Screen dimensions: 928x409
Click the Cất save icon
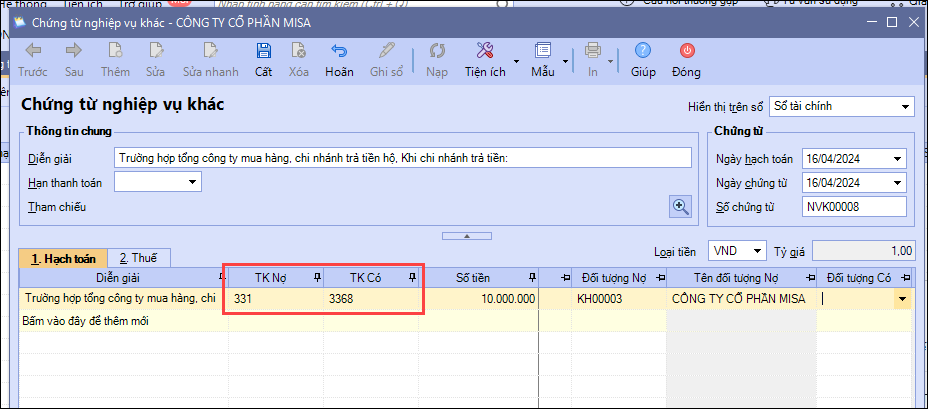263,51
